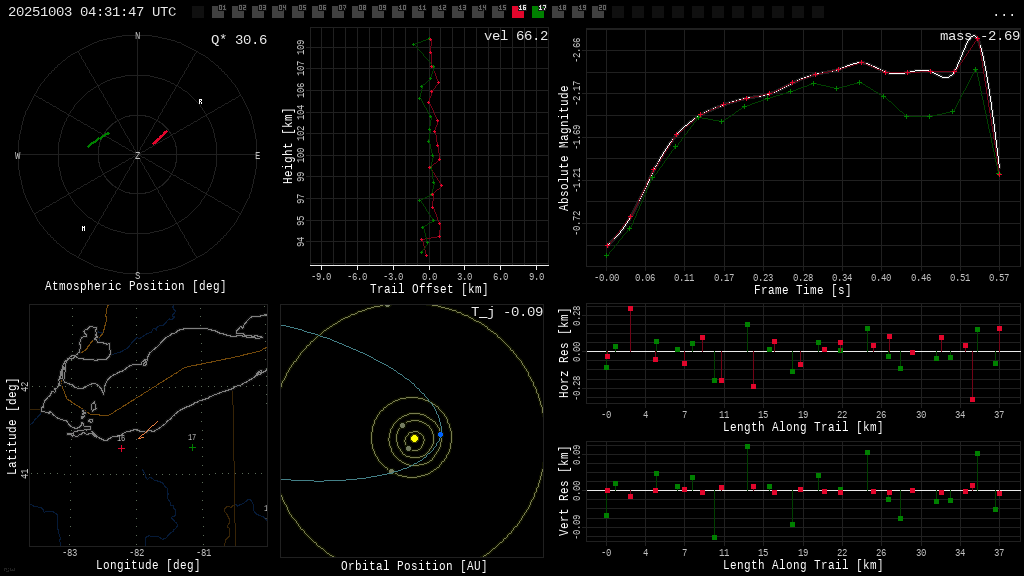Click the Trail Offset [km] axis label
The image size is (1024, 576).
click(x=429, y=289)
